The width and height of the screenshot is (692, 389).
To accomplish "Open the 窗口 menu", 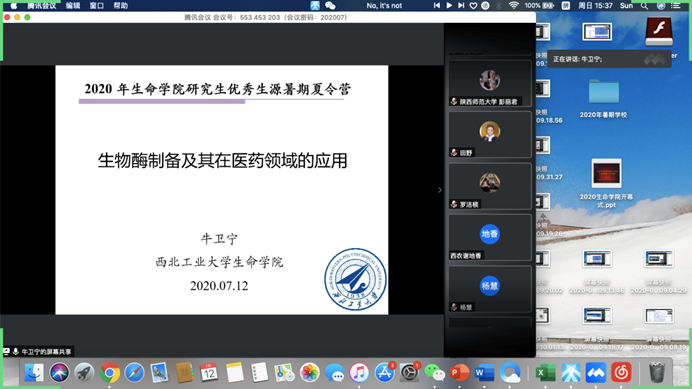I will point(97,6).
